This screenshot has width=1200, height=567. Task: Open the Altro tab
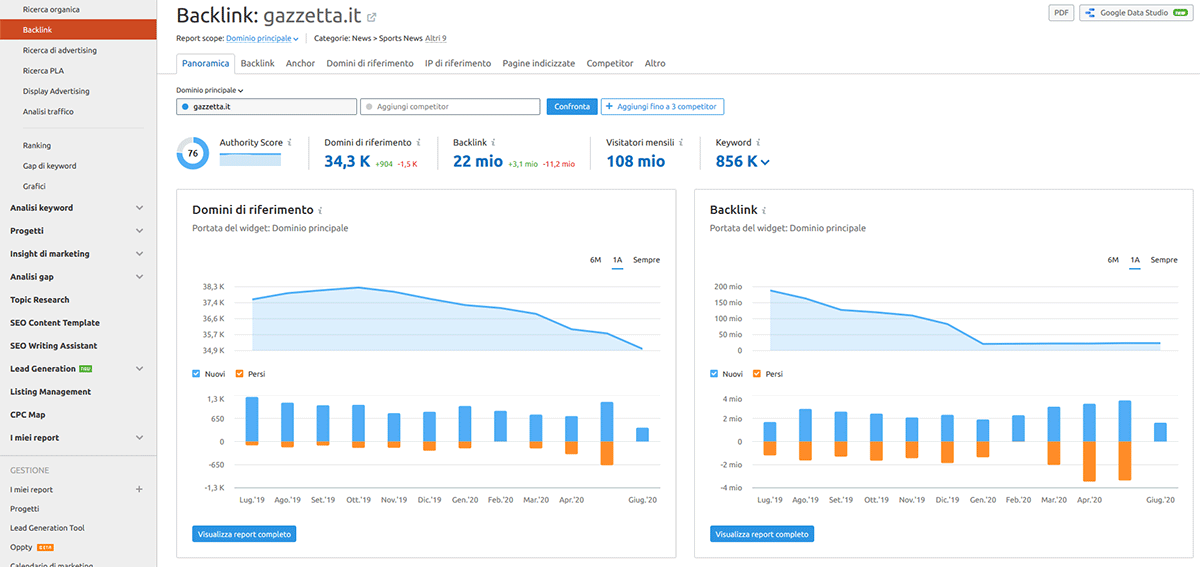click(x=655, y=63)
